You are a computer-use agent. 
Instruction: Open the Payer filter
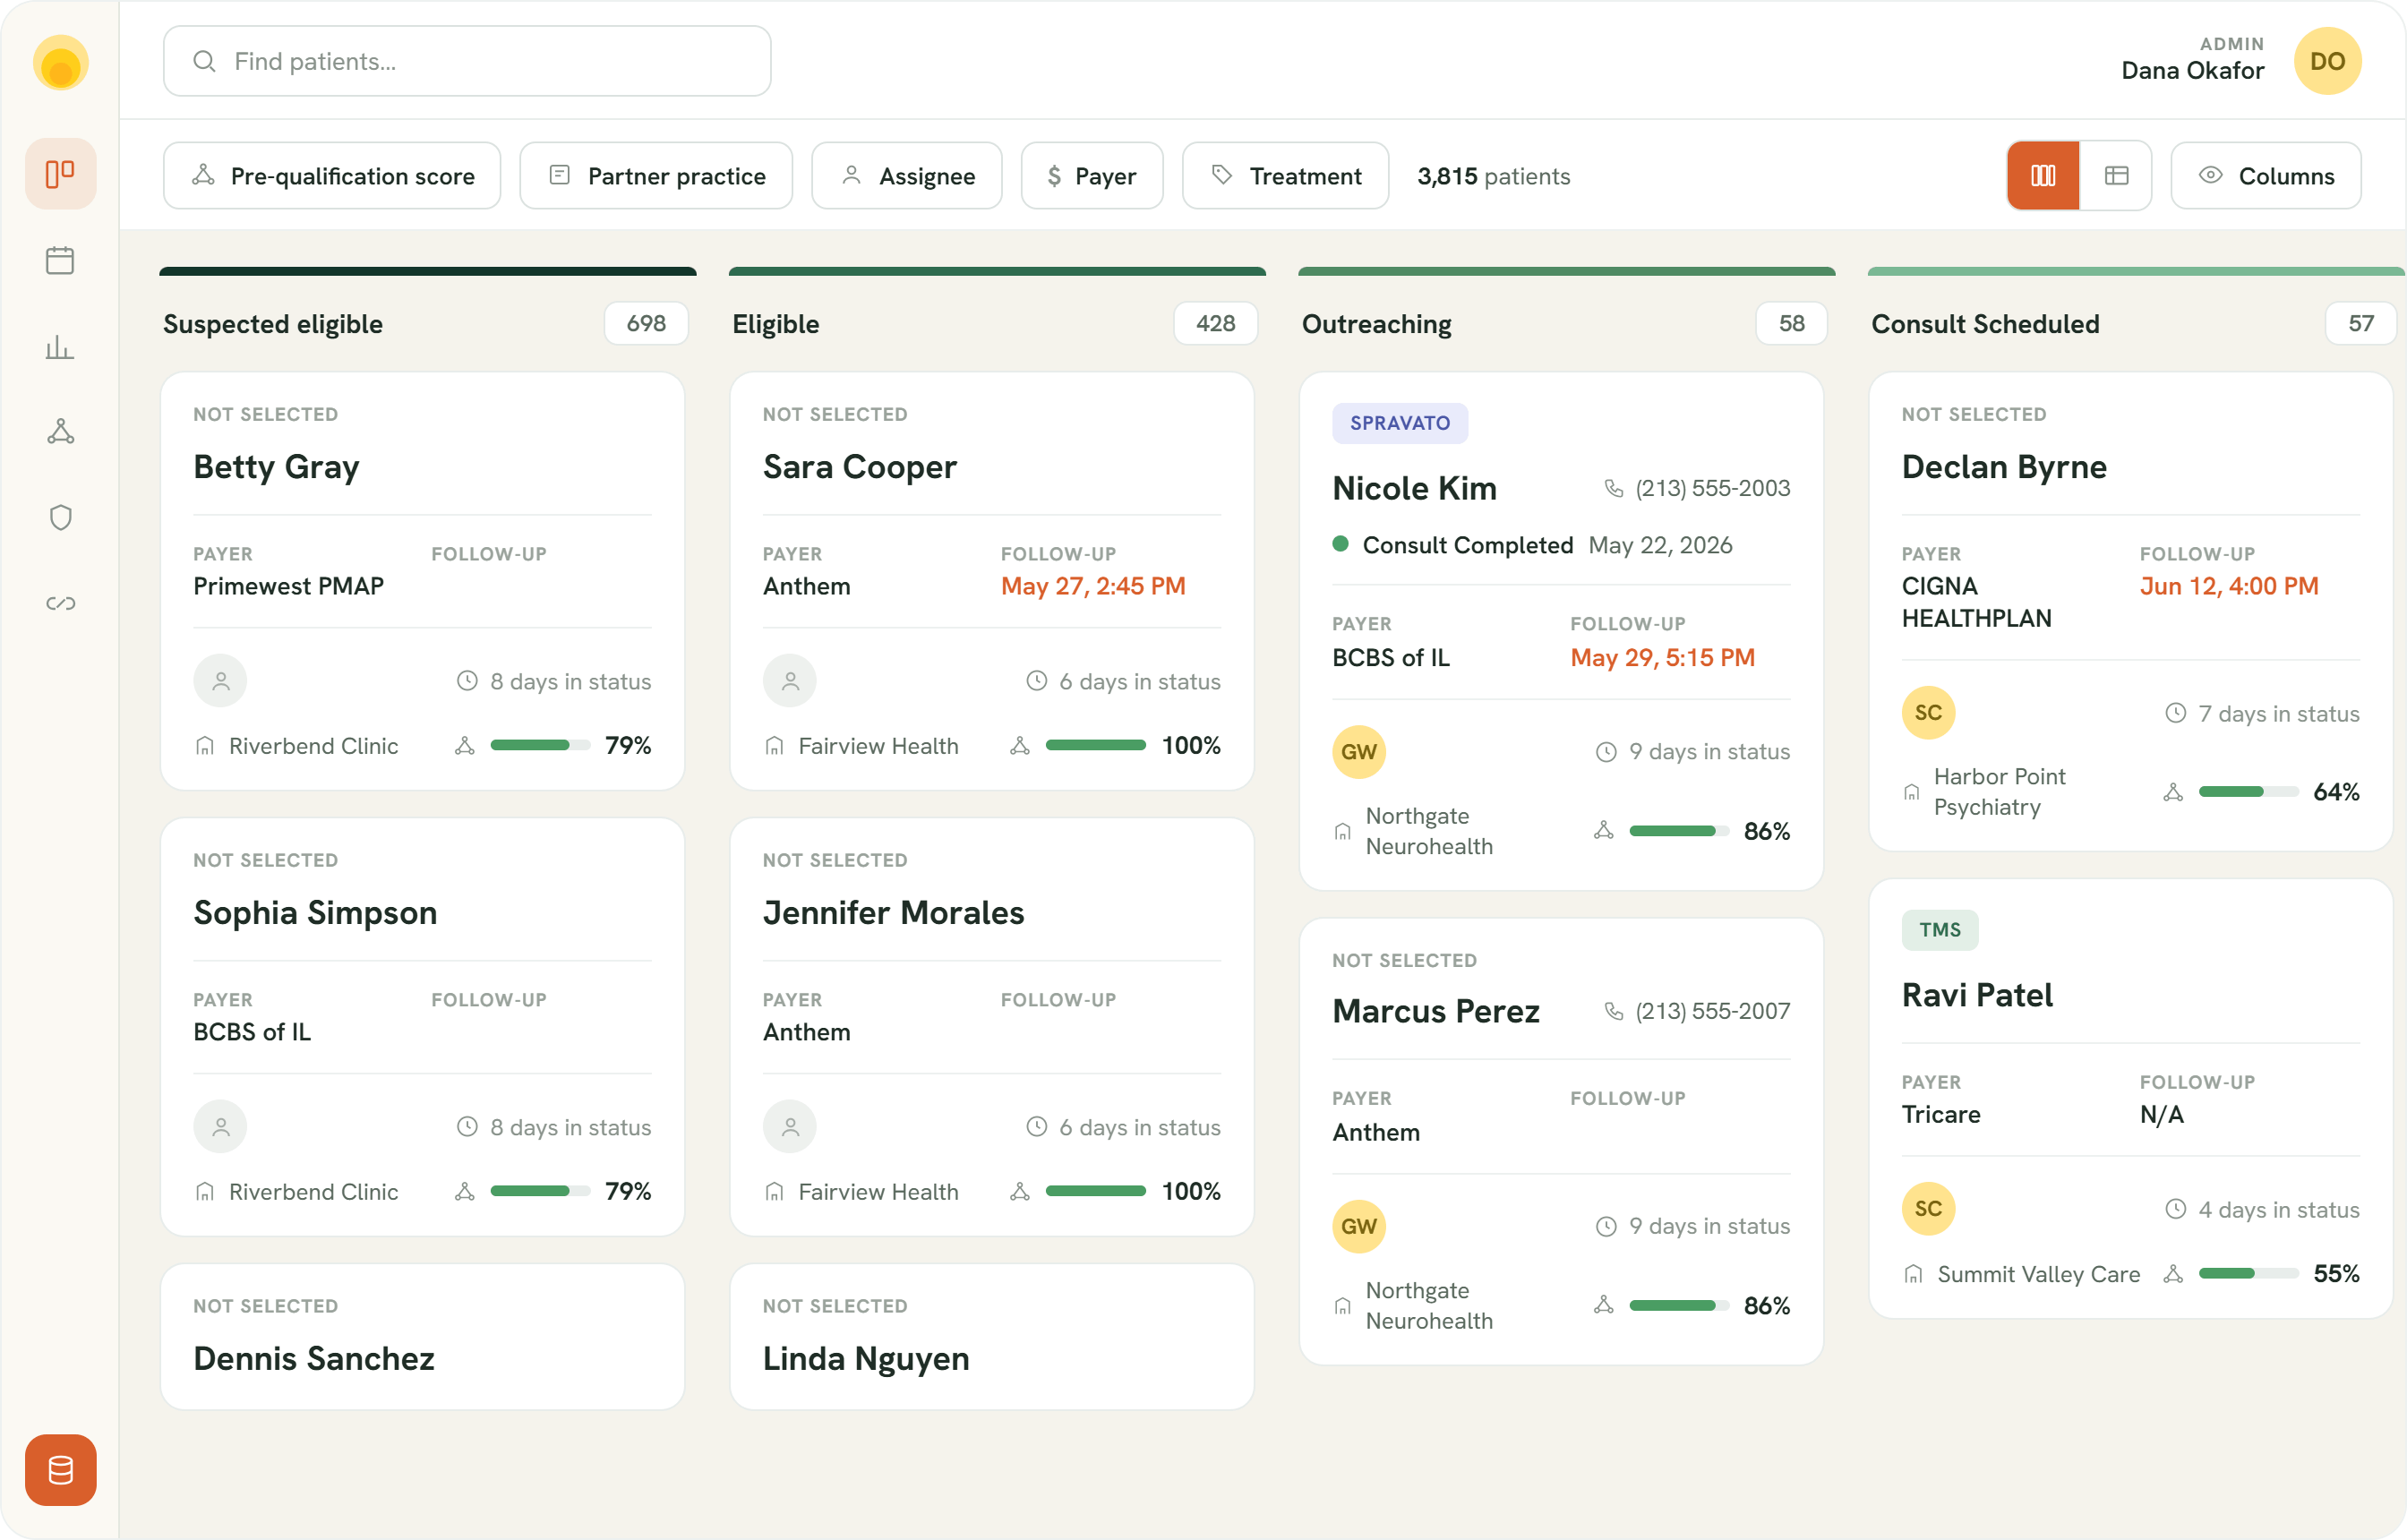(x=1091, y=176)
